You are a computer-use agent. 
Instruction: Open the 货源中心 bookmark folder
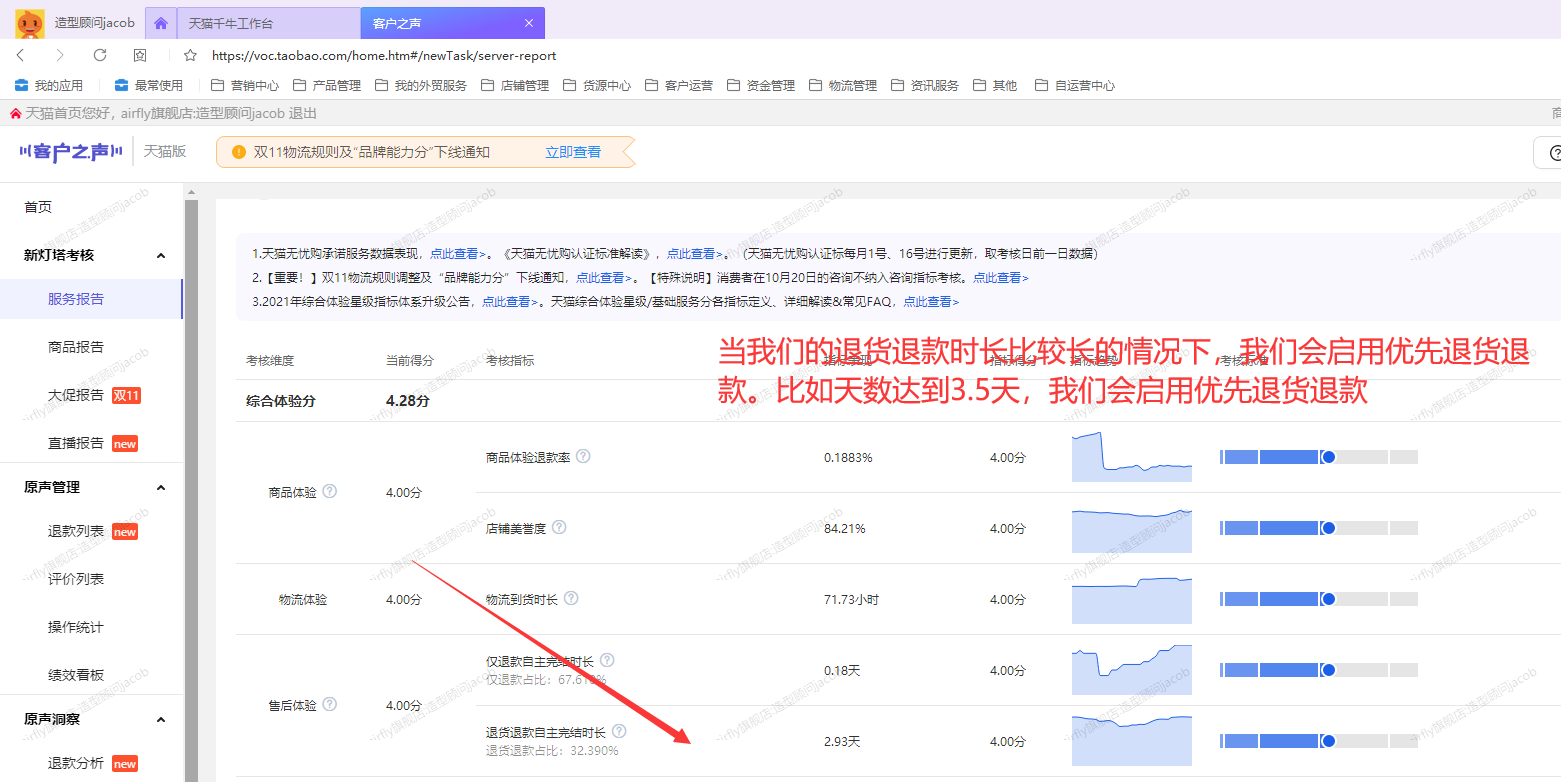[x=596, y=85]
